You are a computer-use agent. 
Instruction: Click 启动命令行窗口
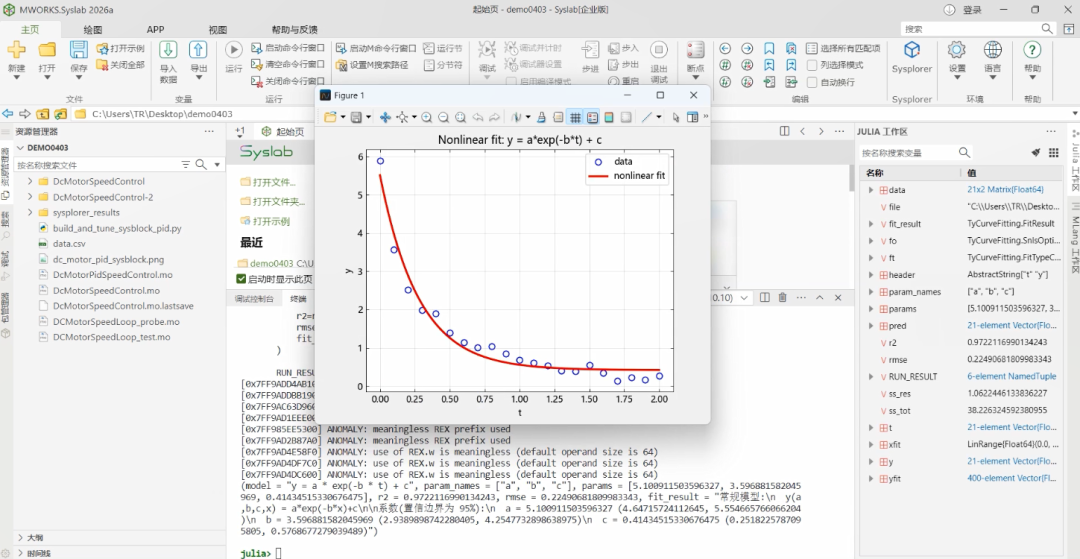288,48
